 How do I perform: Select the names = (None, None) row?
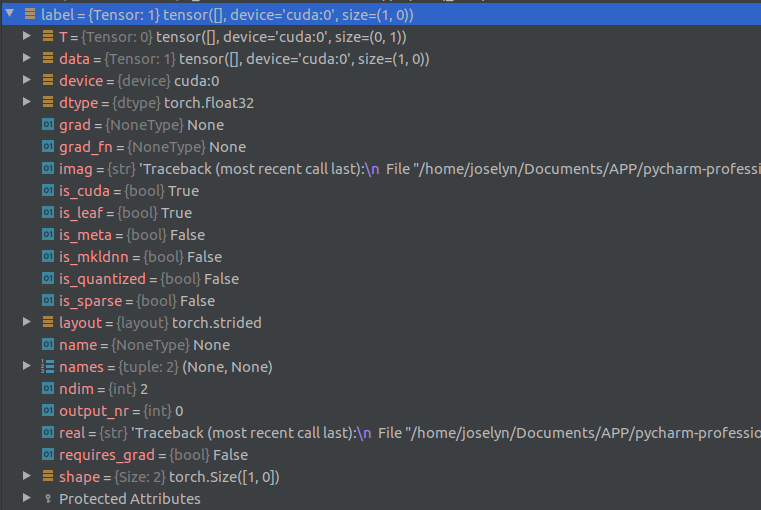165,367
